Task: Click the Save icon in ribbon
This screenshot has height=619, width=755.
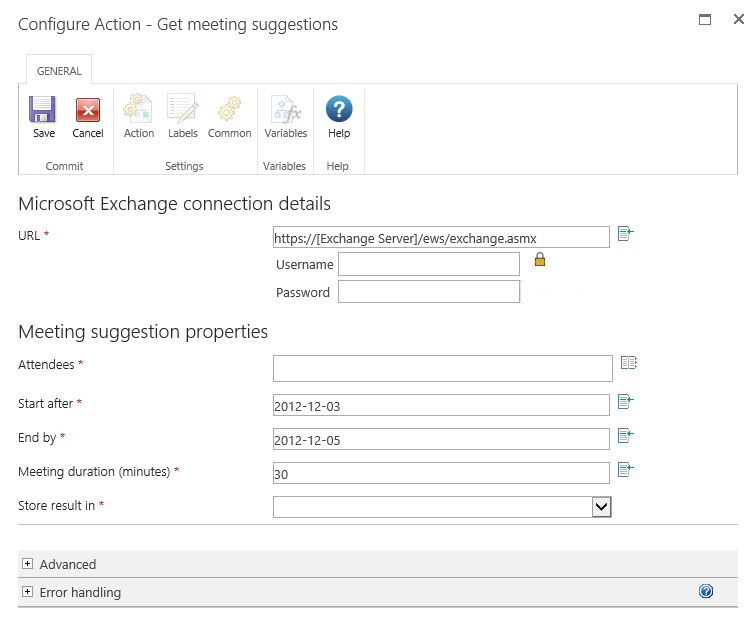Action: coord(43,110)
